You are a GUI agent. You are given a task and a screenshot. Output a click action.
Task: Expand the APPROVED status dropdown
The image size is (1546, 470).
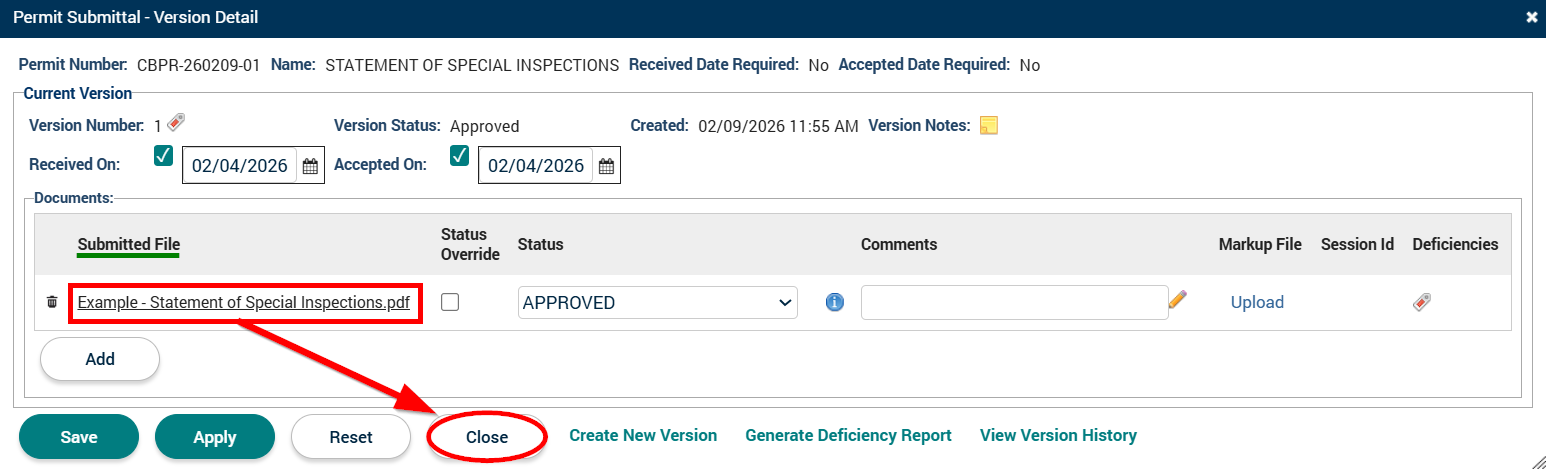coord(657,303)
